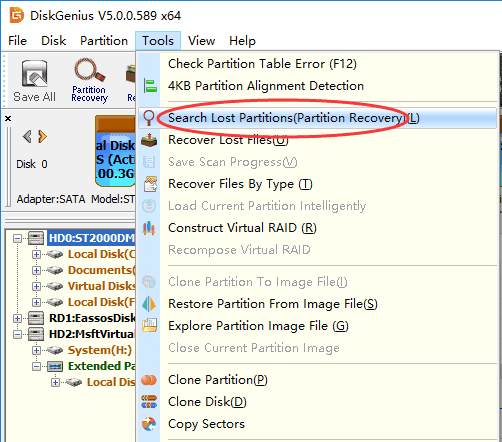Open the View menu
The image size is (502, 442).
(201, 41)
